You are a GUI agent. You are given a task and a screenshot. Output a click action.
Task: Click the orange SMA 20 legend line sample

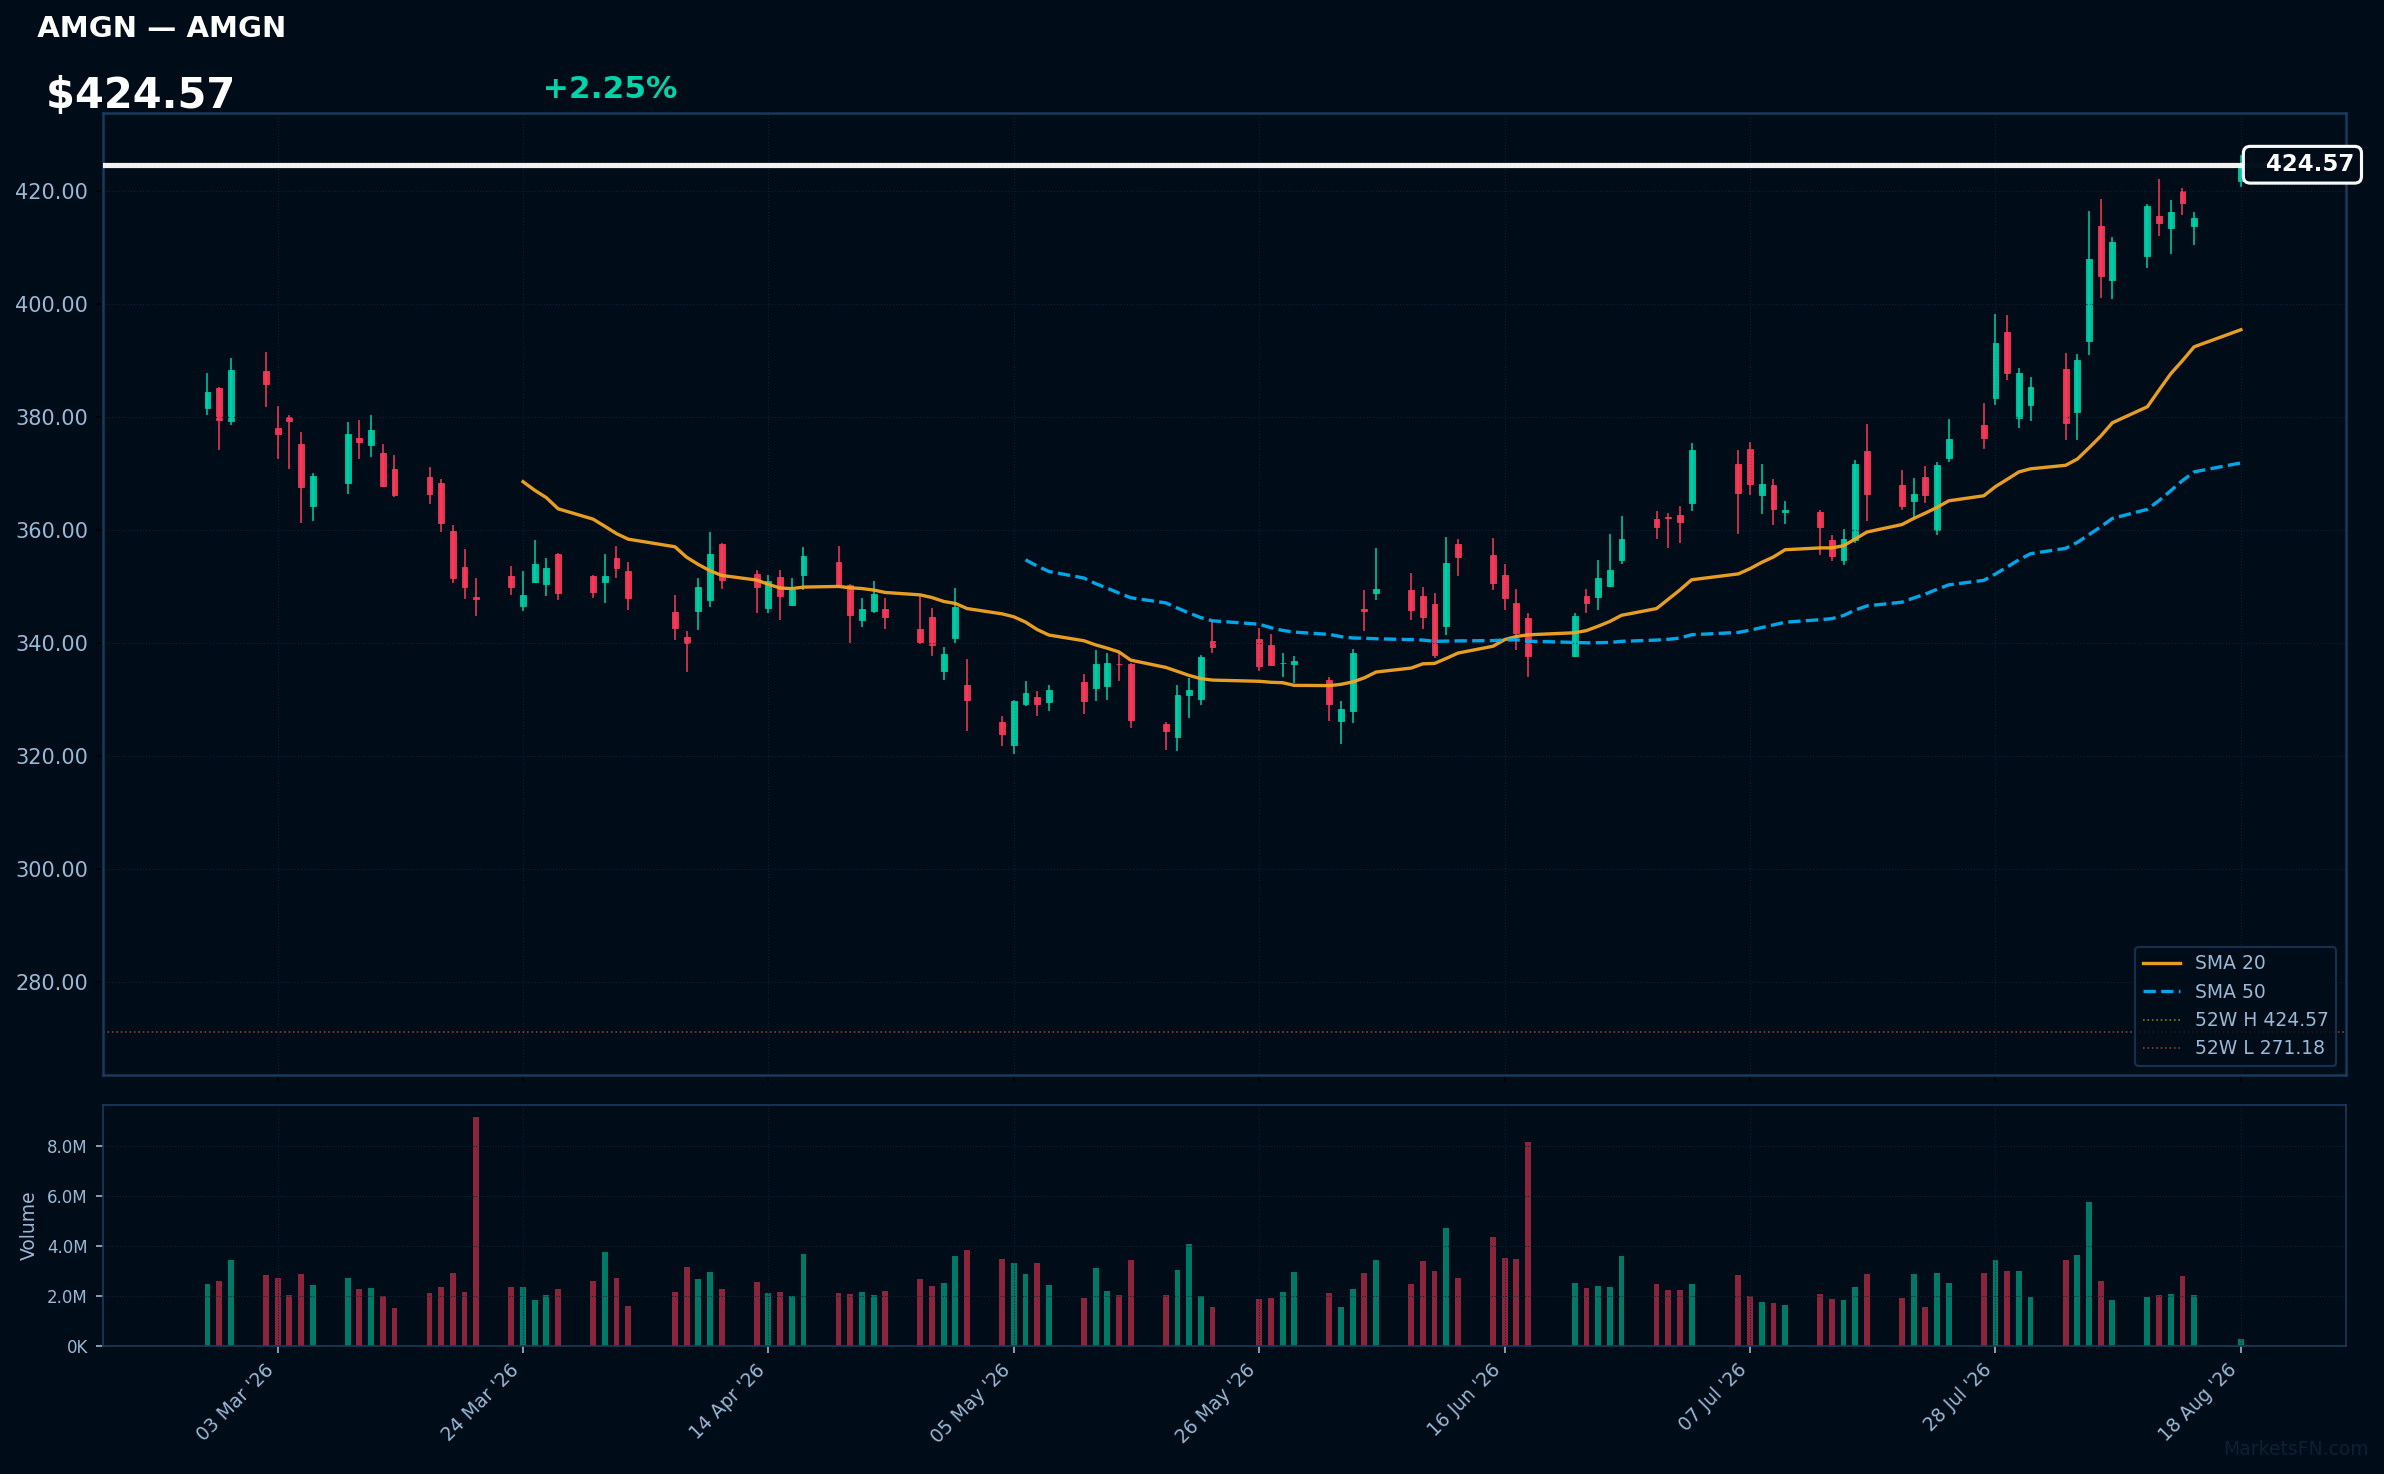pyautogui.click(x=2162, y=963)
